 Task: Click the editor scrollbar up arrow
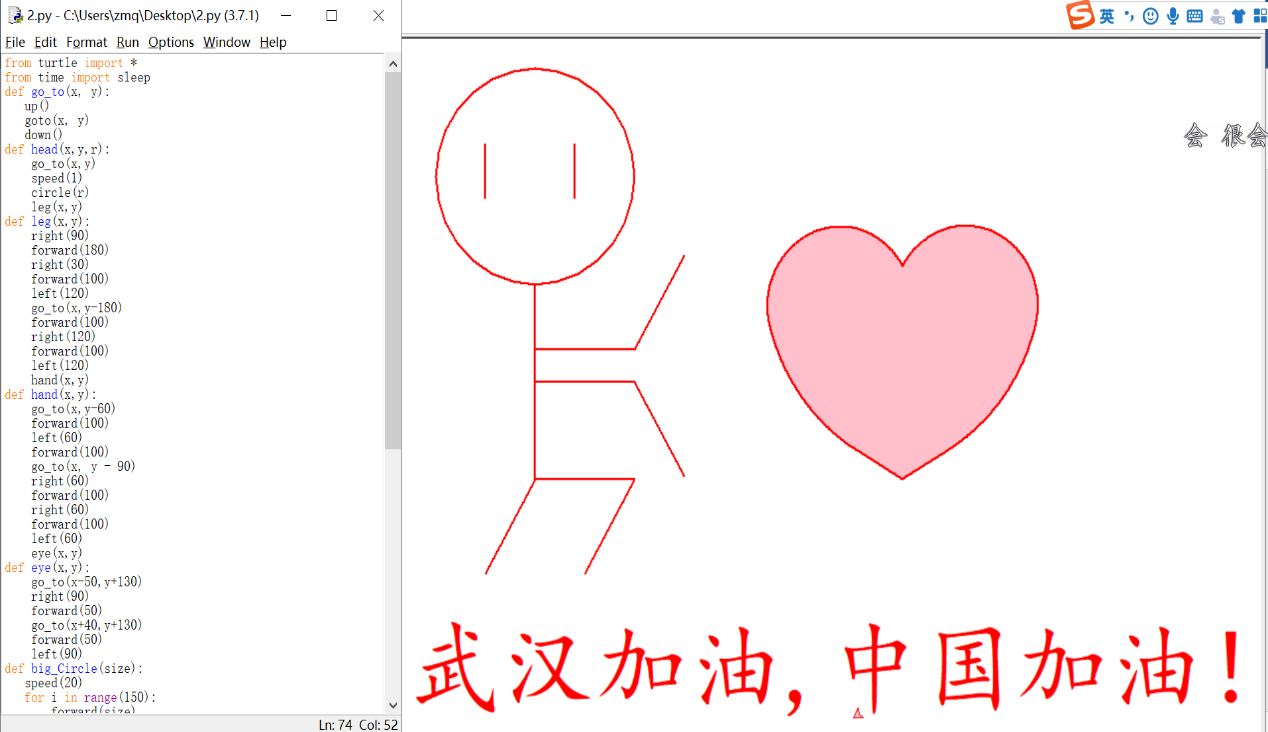393,64
